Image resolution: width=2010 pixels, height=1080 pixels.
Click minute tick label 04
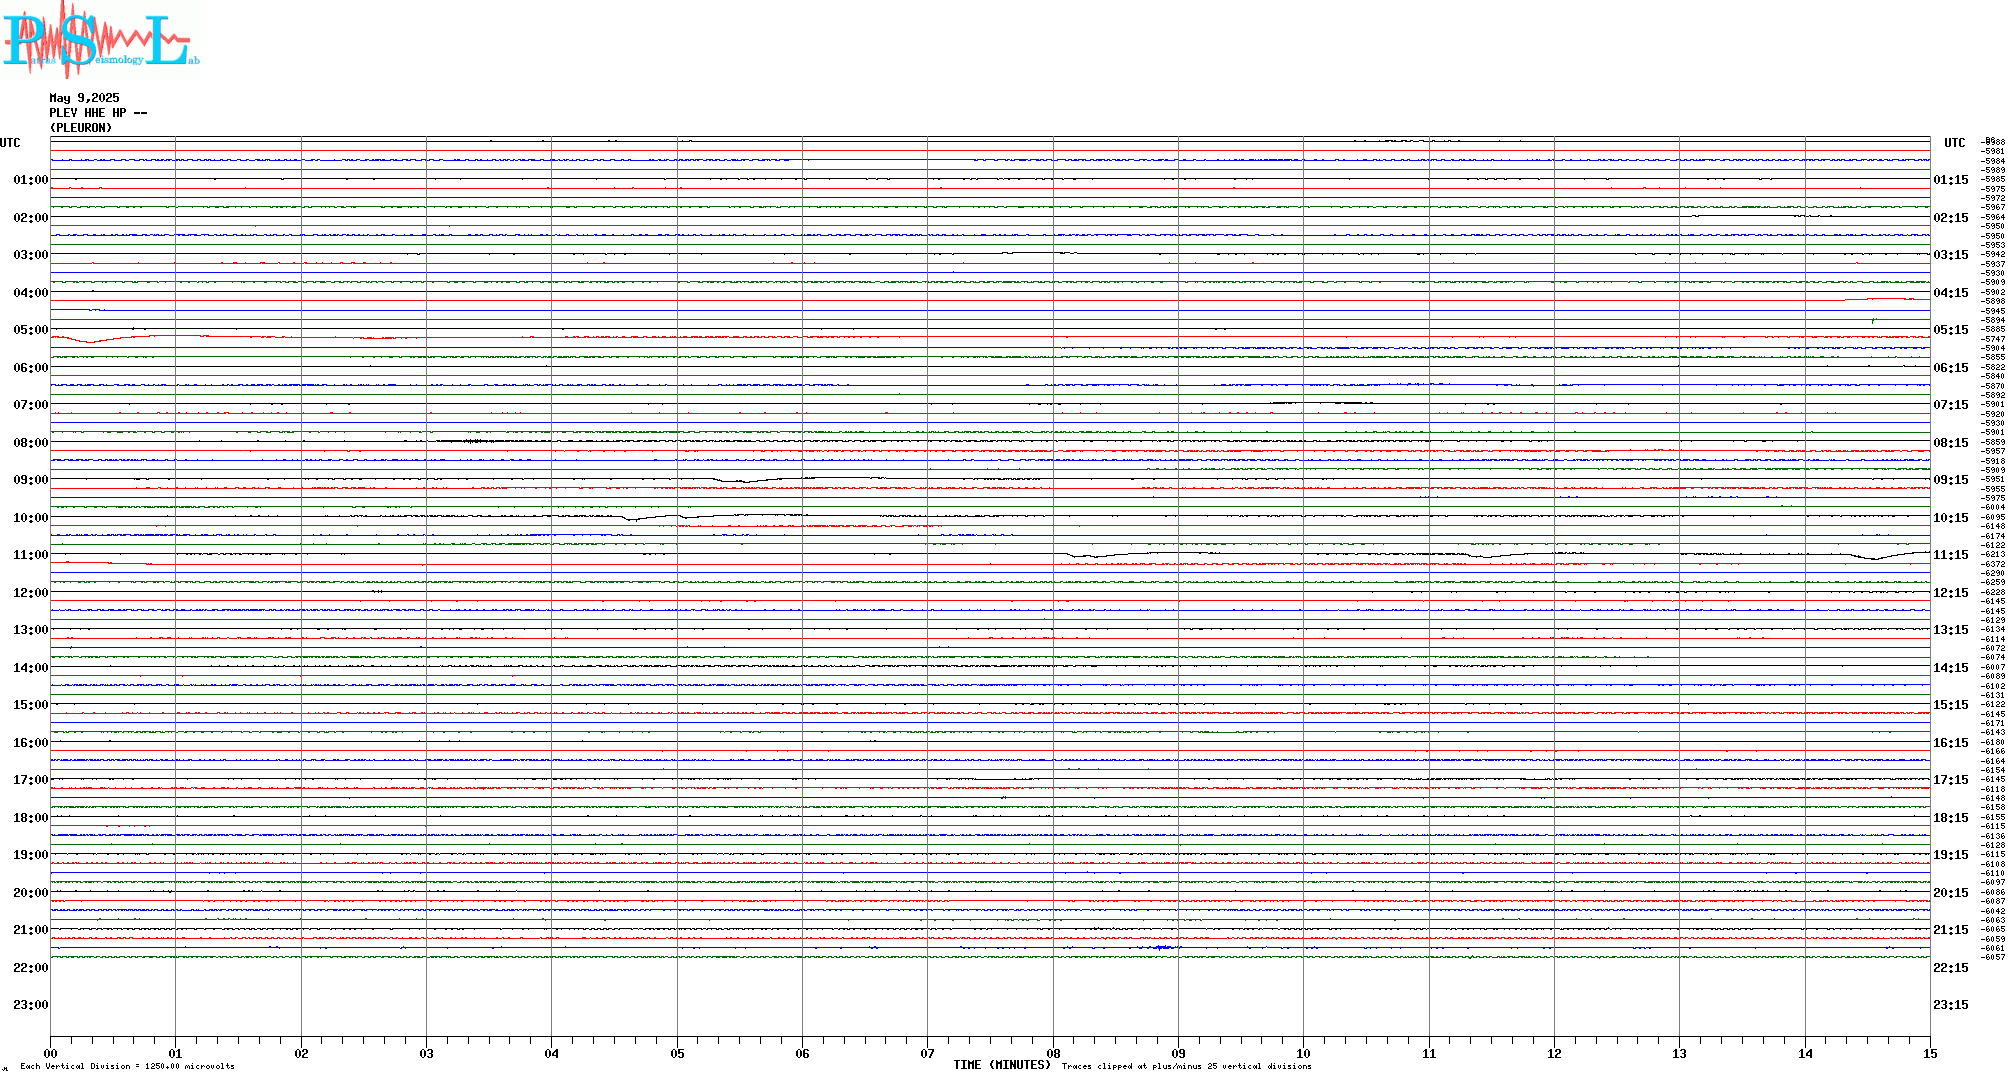click(551, 1053)
